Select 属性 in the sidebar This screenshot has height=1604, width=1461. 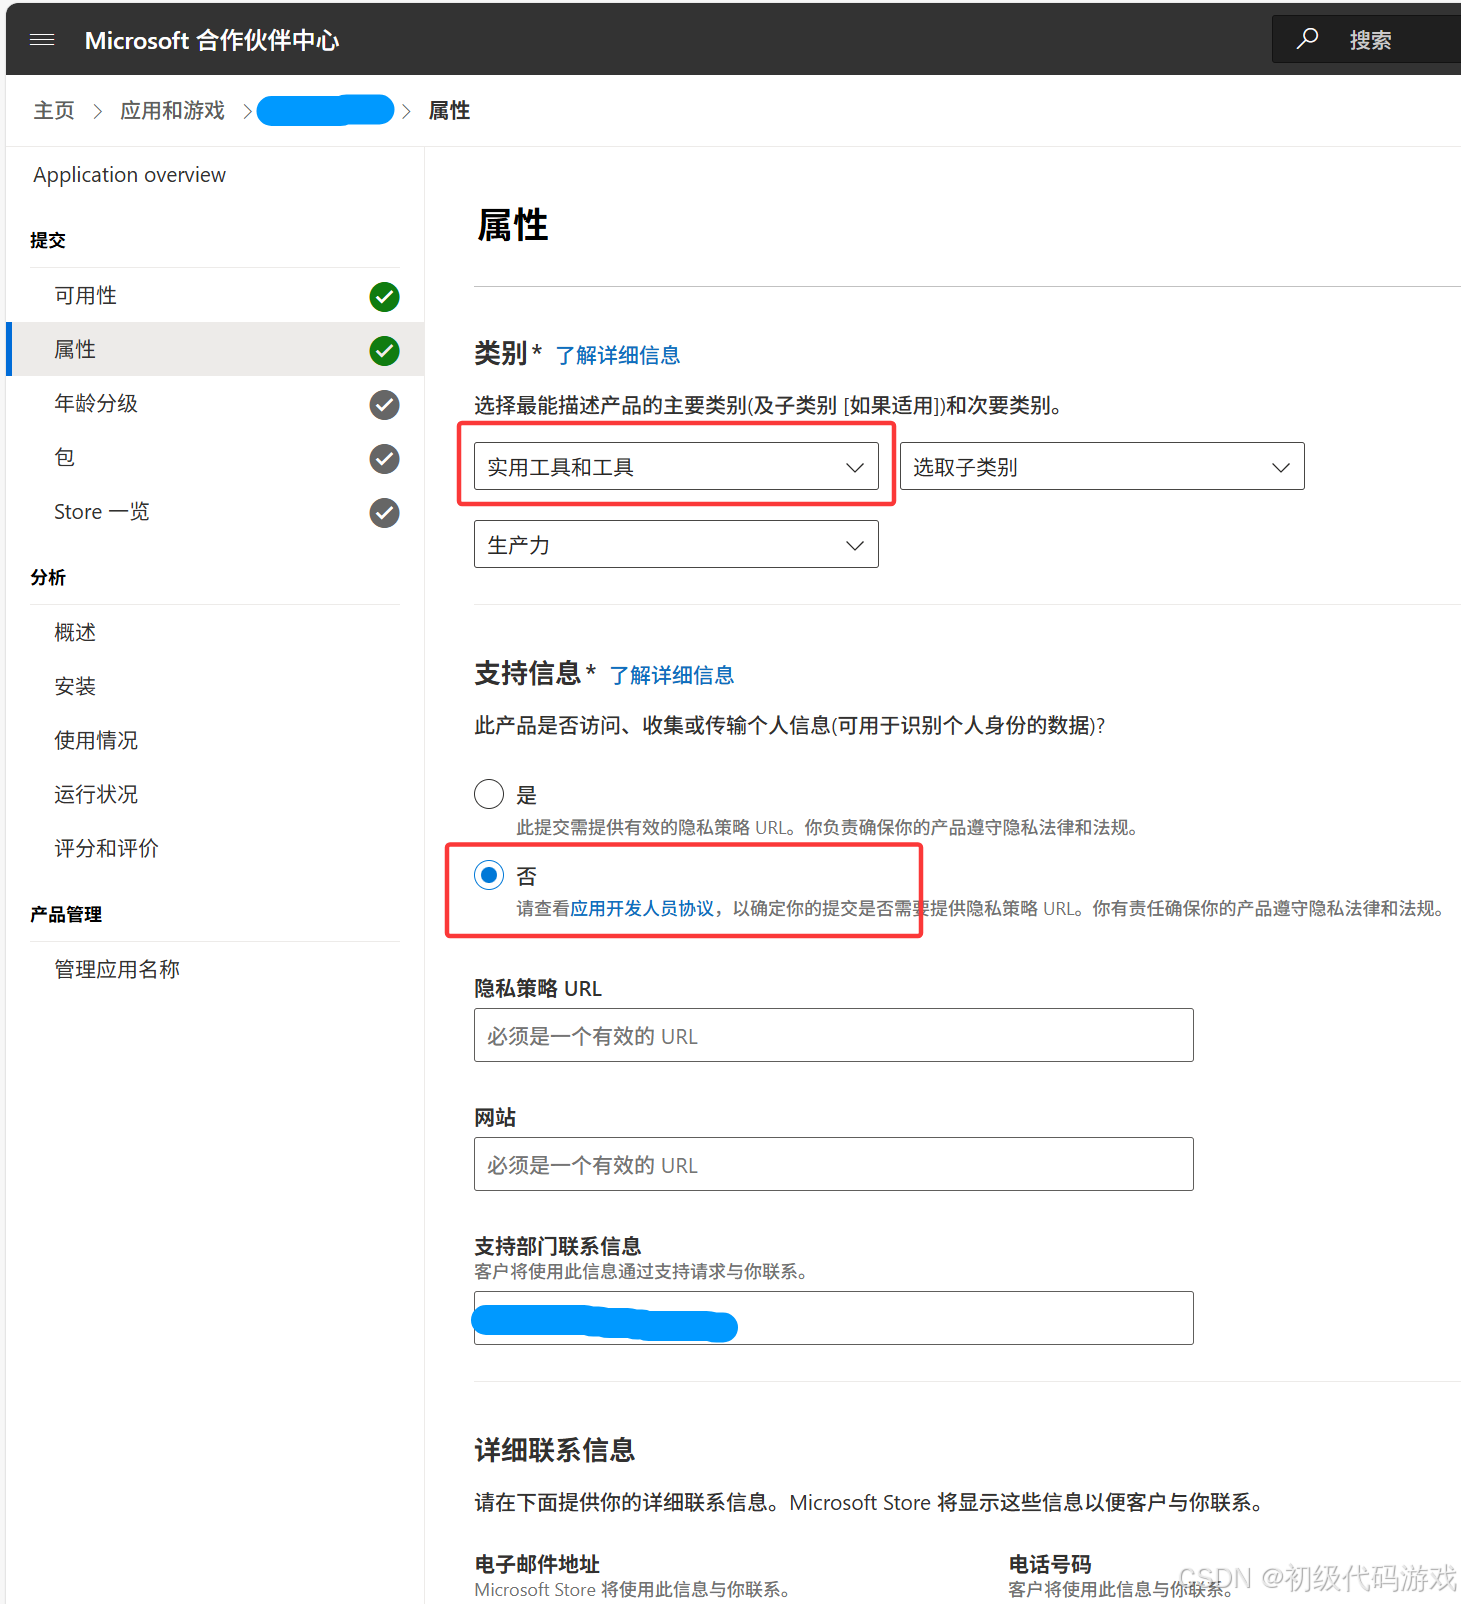click(x=215, y=350)
